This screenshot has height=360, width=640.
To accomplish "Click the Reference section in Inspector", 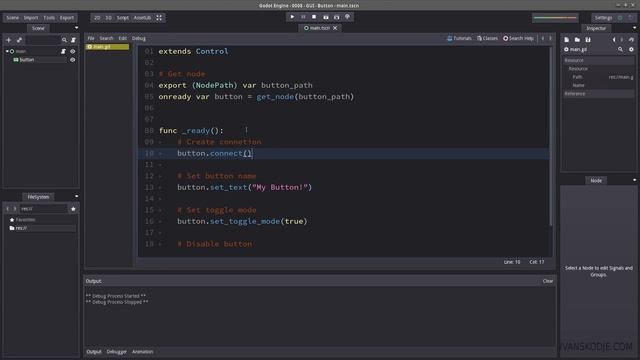I will [598, 93].
